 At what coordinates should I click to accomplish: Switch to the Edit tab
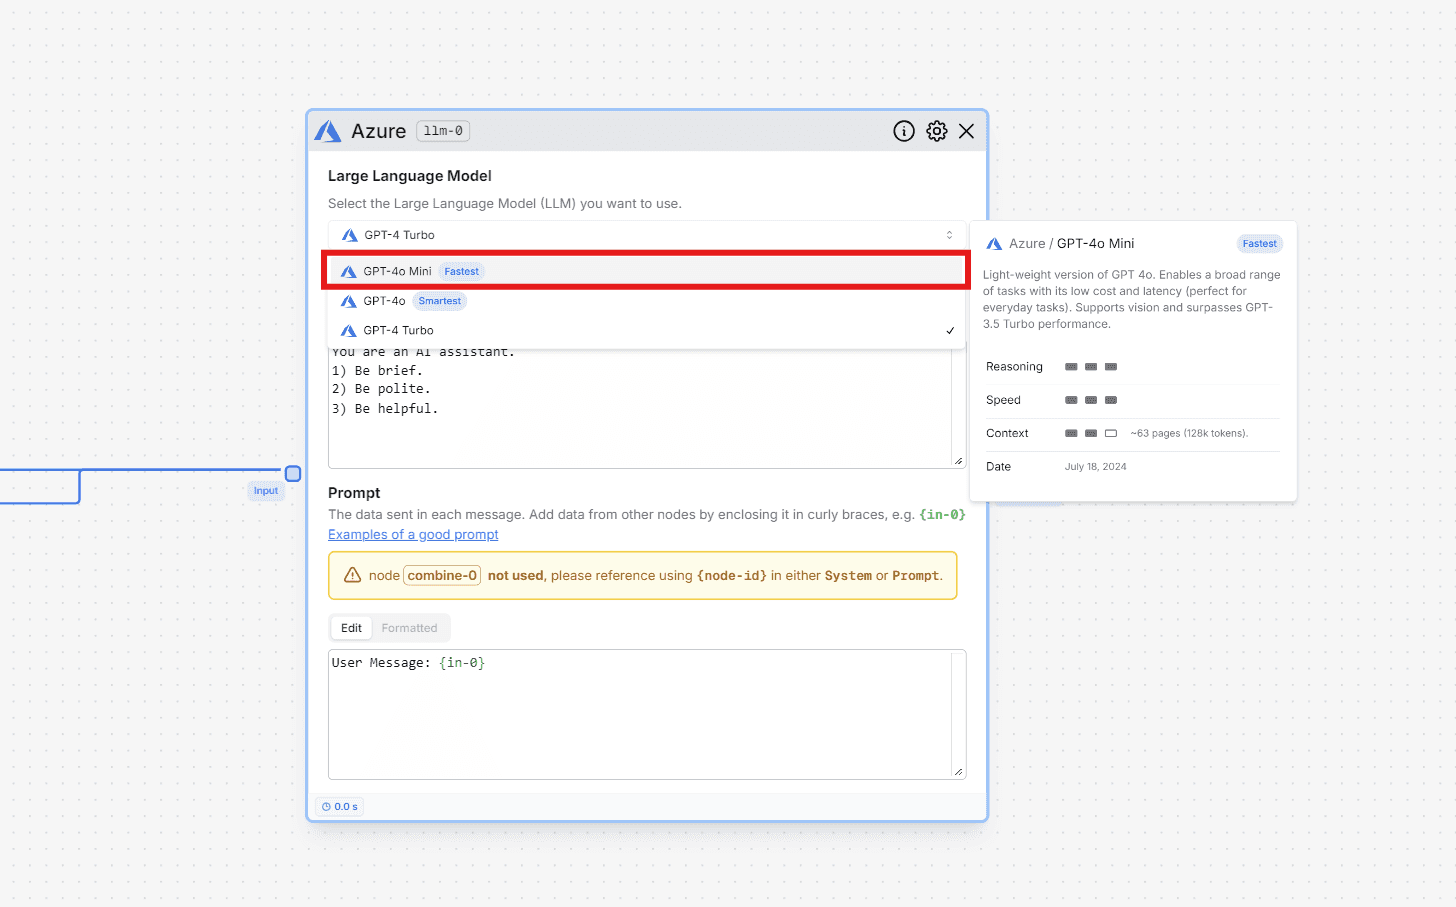[351, 628]
